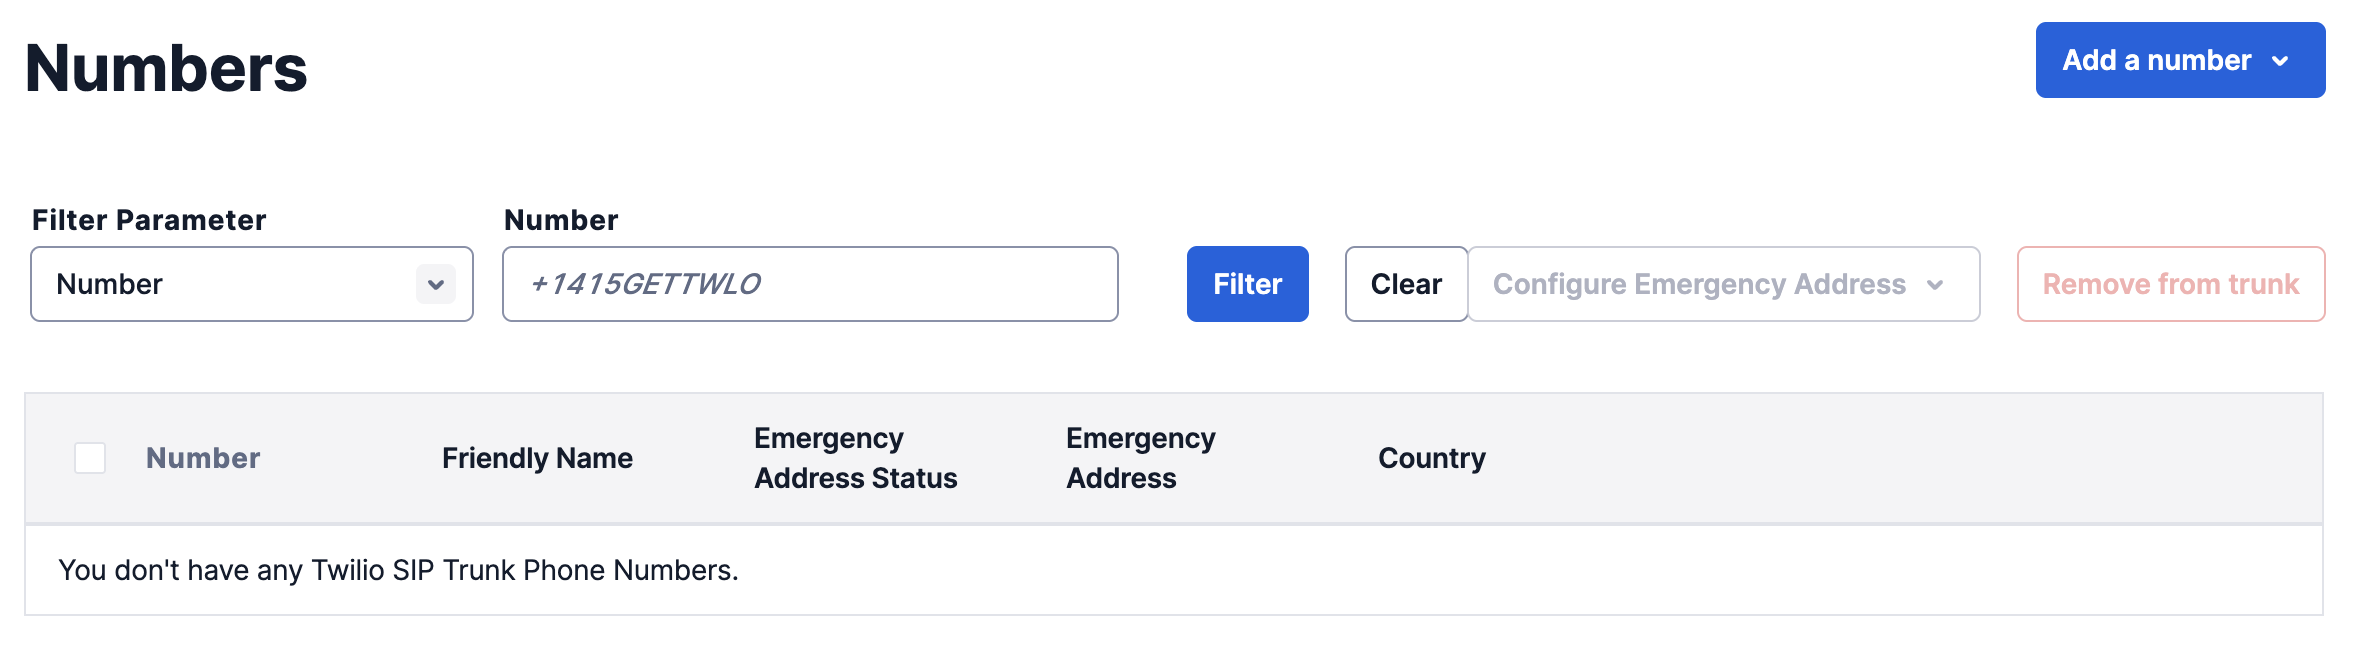Tick the select-all checkbox in table header
Image resolution: width=2358 pixels, height=652 pixels.
point(90,458)
